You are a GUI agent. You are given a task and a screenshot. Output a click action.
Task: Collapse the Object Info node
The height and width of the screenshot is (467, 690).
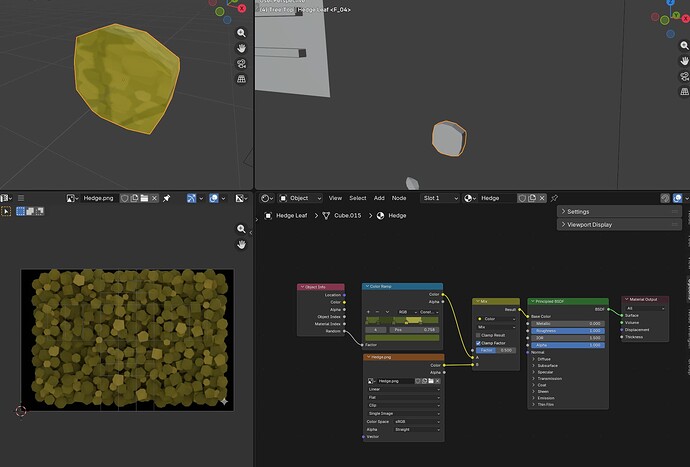302,287
